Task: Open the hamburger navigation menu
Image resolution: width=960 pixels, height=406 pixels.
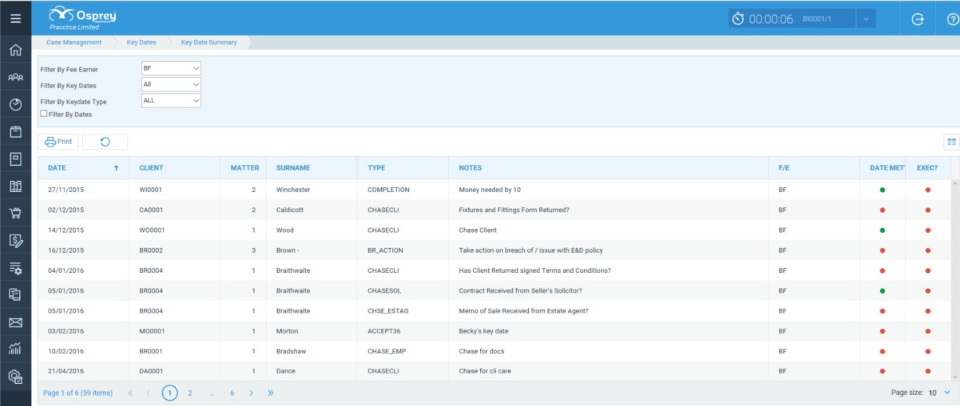Action: click(x=15, y=18)
